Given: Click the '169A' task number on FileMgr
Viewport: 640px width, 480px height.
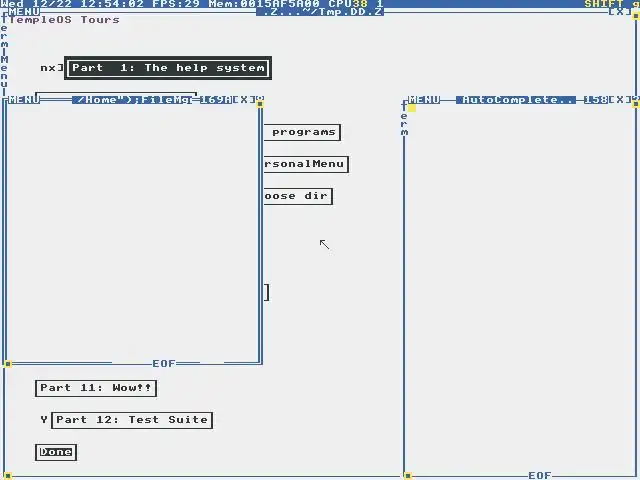Looking at the screenshot, I should pos(216,100).
